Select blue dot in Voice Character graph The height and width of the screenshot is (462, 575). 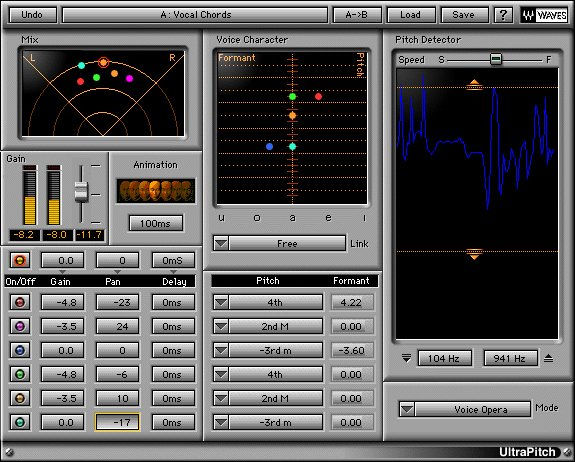270,146
